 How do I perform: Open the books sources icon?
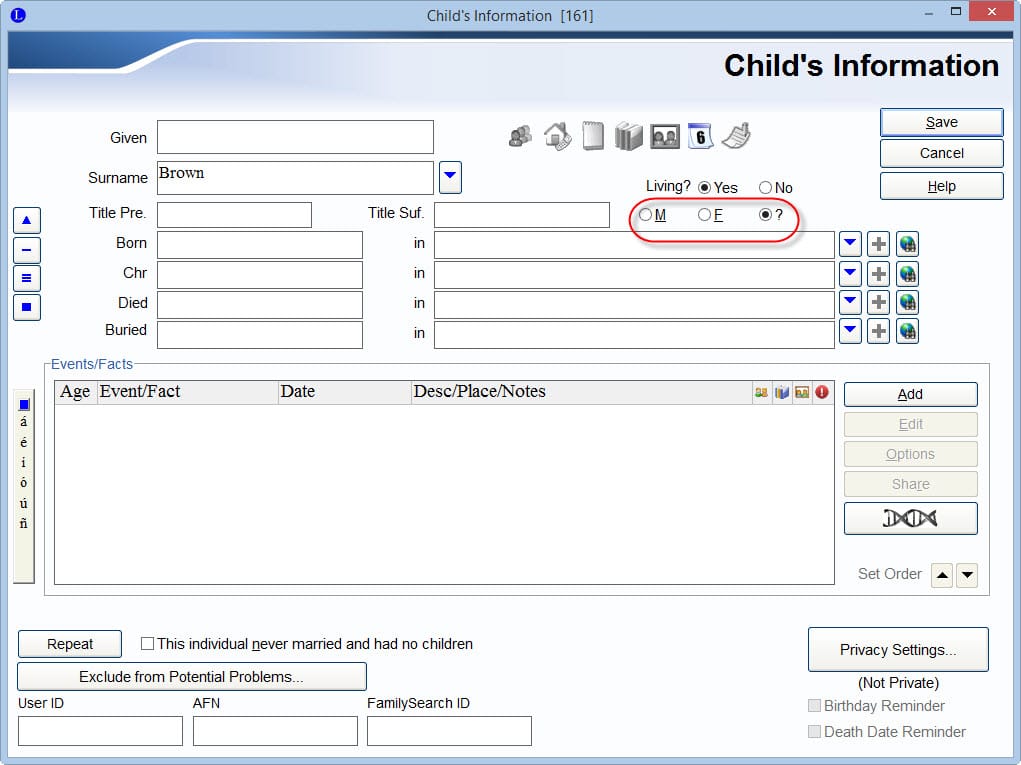628,136
